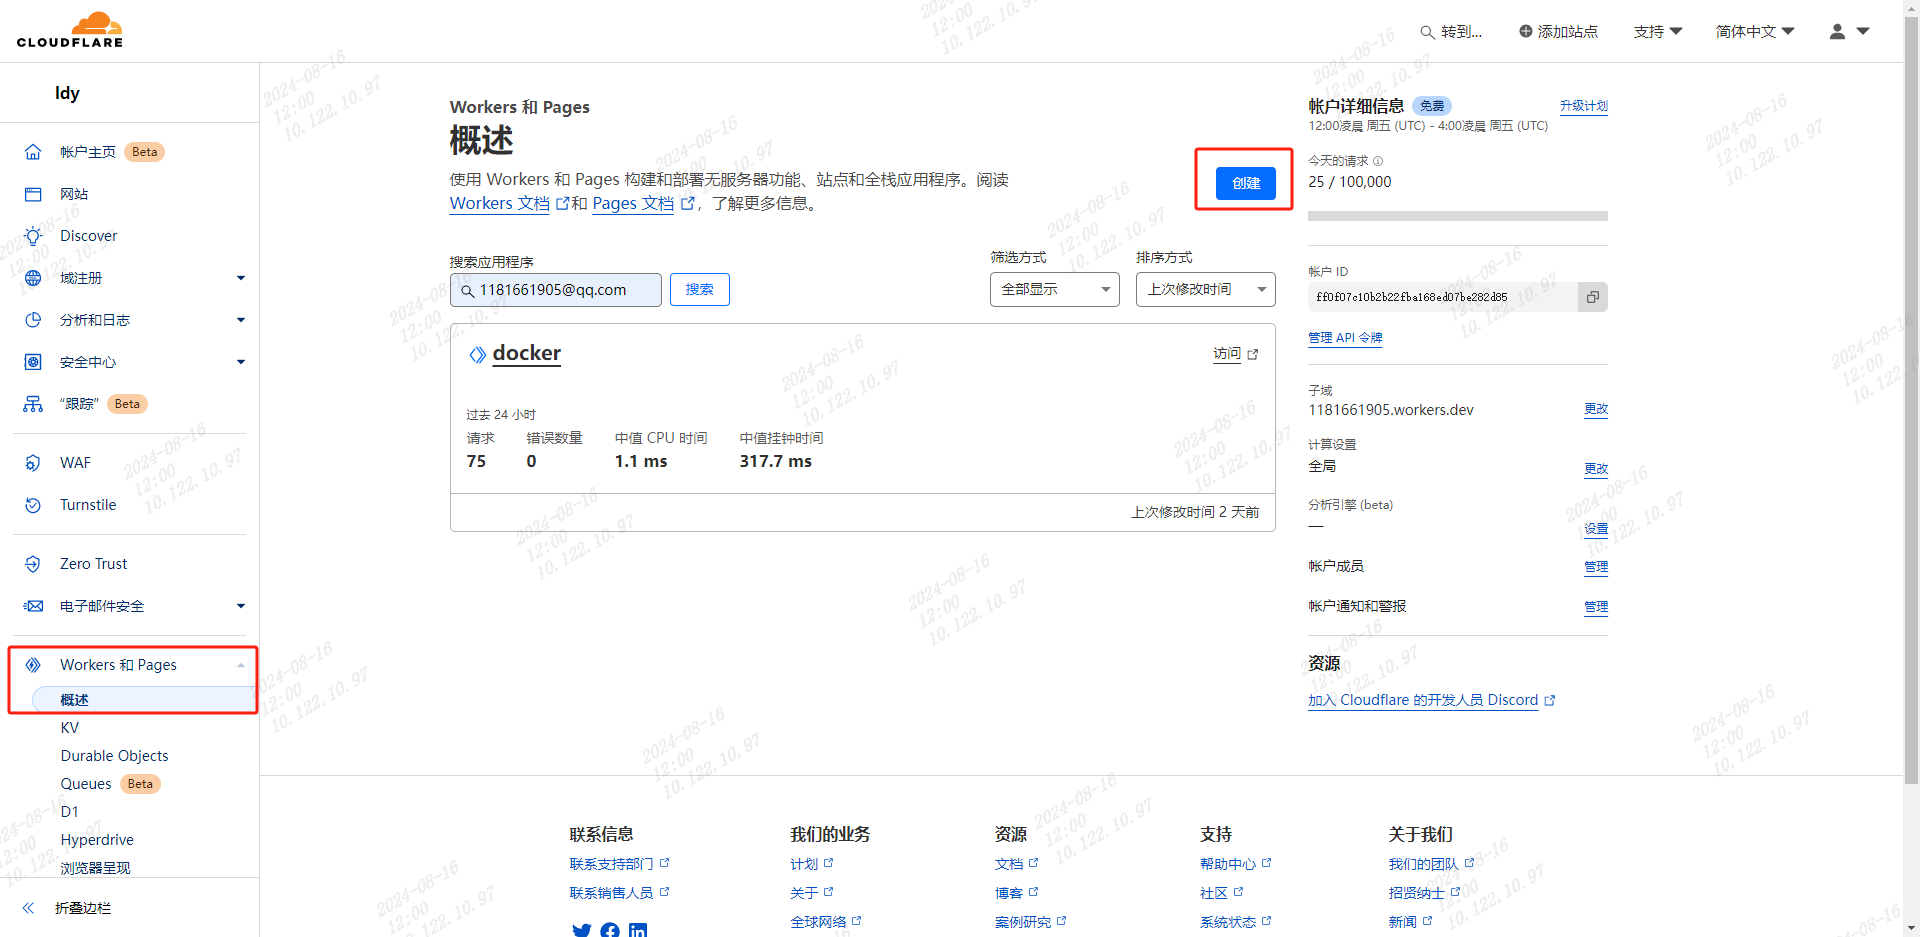Select Durable Objects in the sidebar
The height and width of the screenshot is (937, 1920).
[114, 756]
